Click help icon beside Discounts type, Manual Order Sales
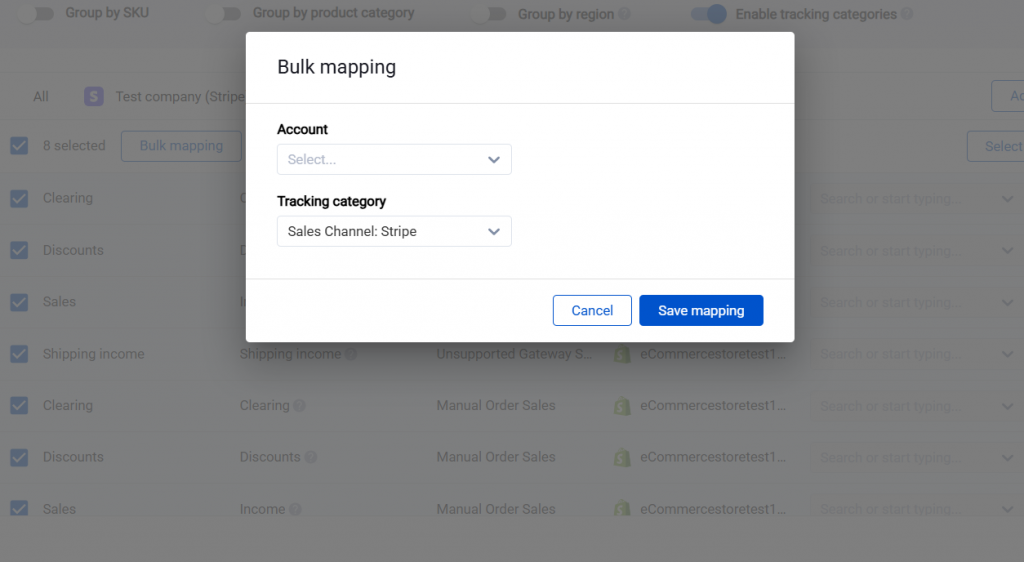This screenshot has width=1024, height=562. click(311, 458)
